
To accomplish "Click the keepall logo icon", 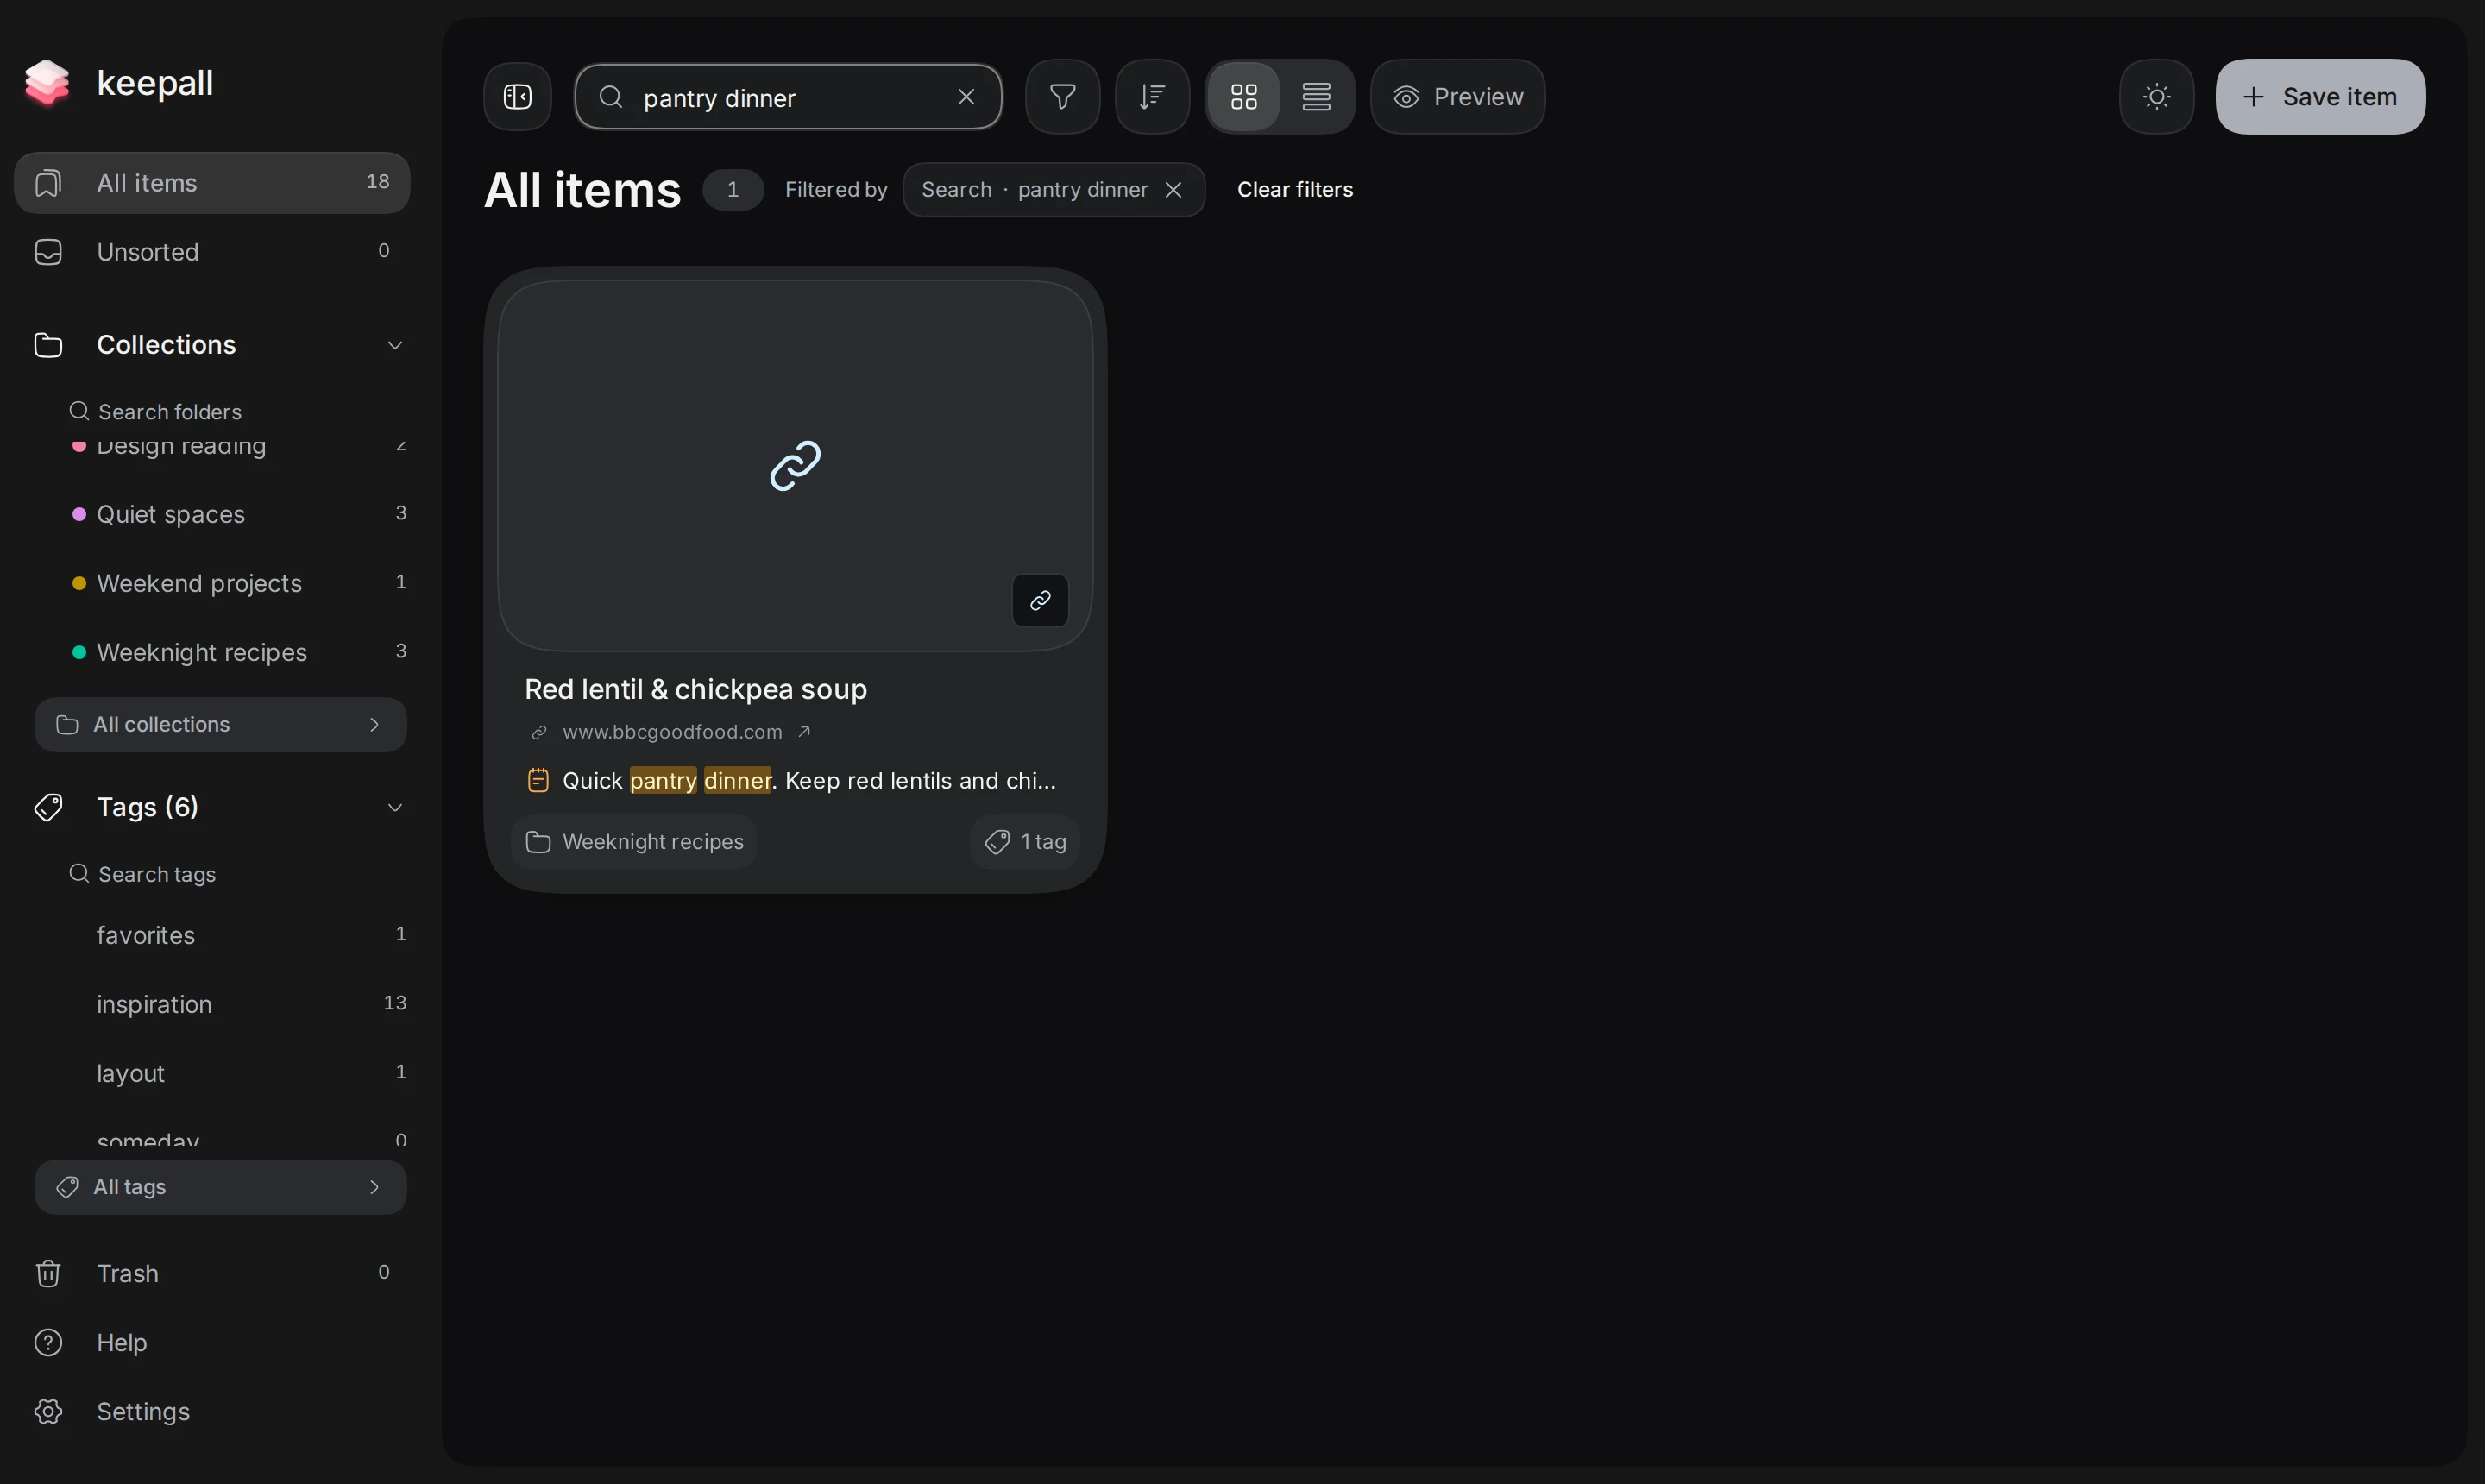I will [x=47, y=82].
